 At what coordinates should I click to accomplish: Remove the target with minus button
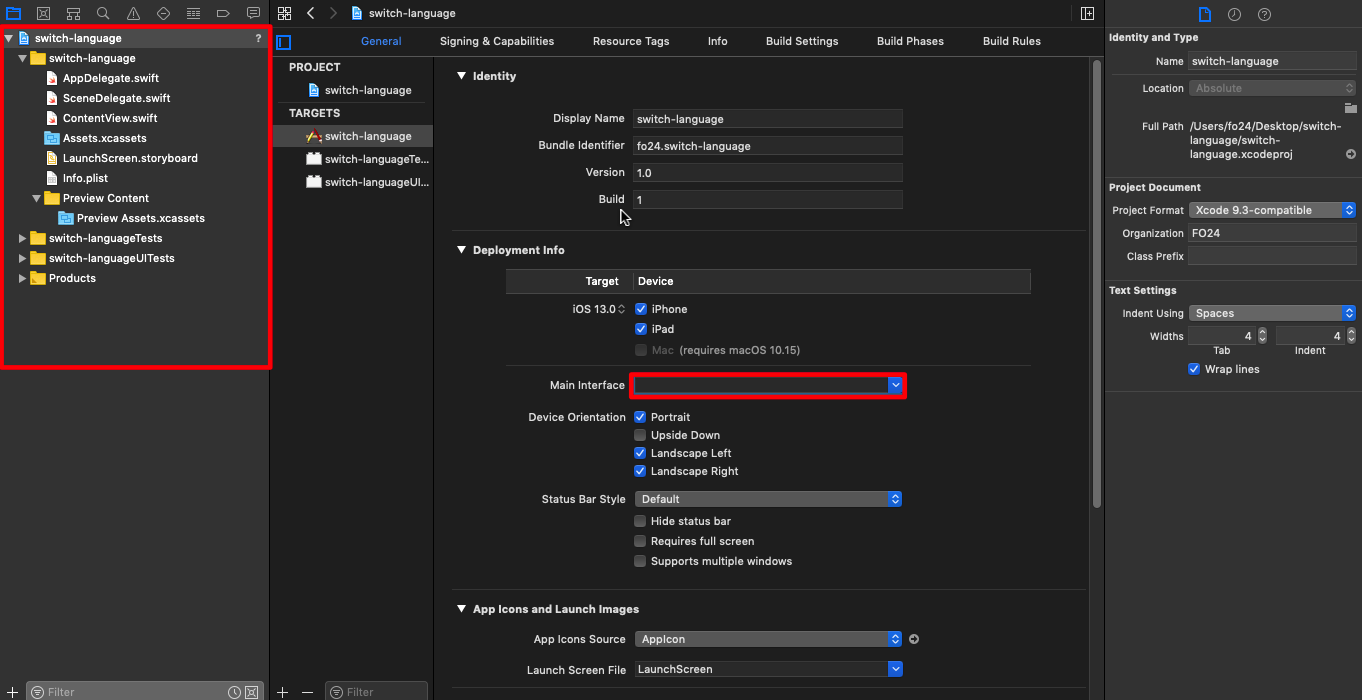(307, 691)
